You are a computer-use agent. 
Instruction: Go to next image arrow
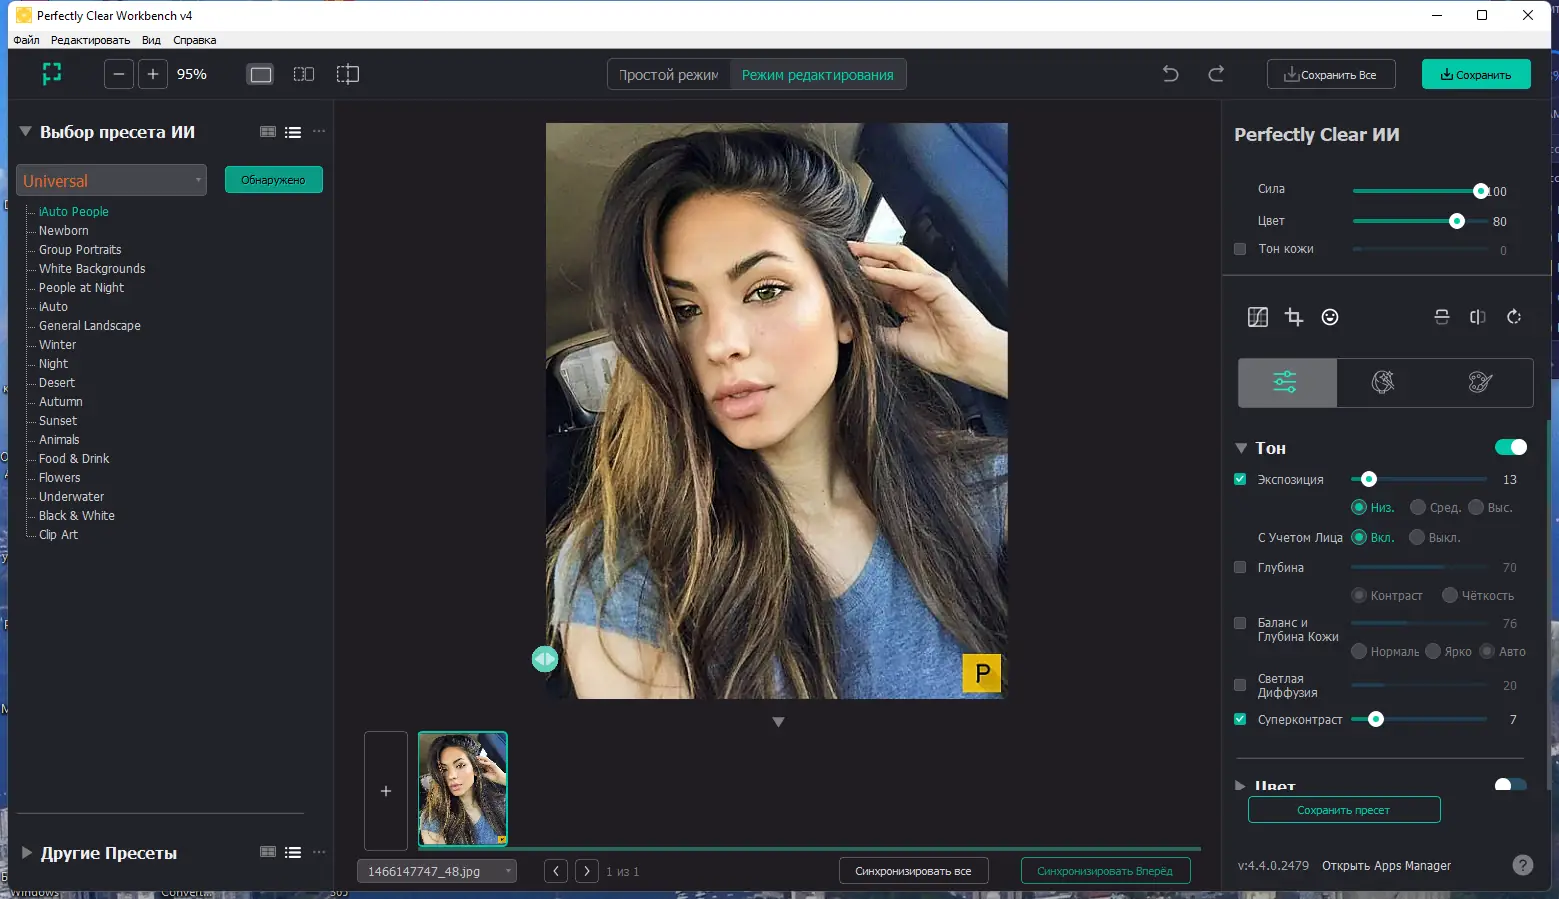587,871
